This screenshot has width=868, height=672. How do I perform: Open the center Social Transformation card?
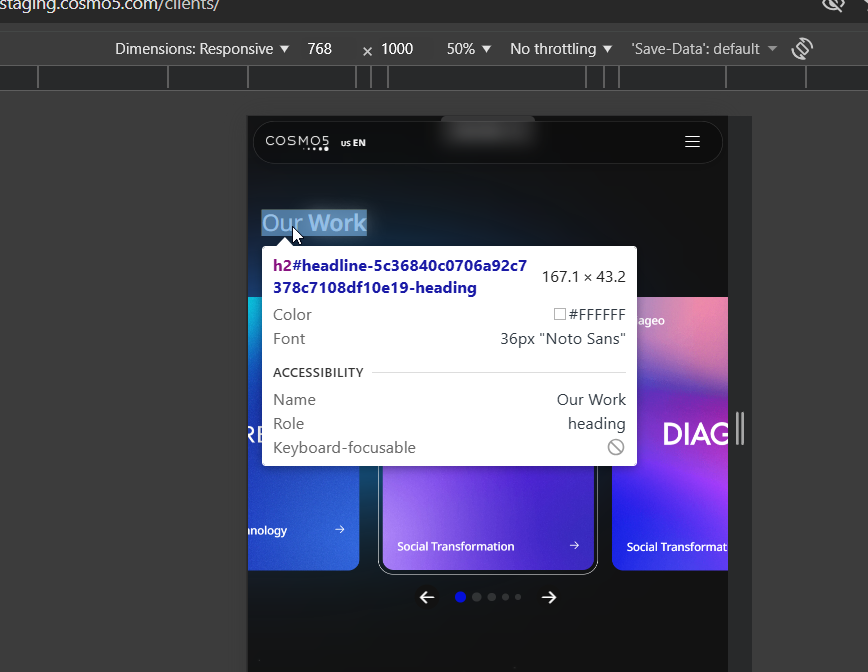pos(488,518)
